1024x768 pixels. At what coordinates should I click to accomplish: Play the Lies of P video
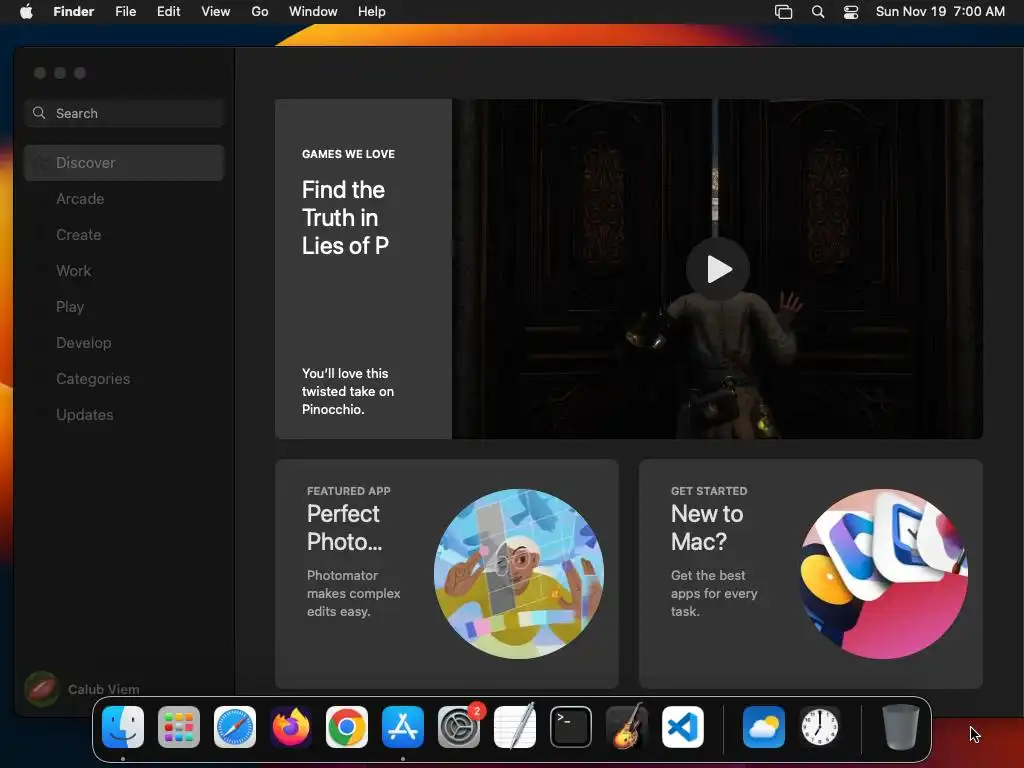point(718,269)
